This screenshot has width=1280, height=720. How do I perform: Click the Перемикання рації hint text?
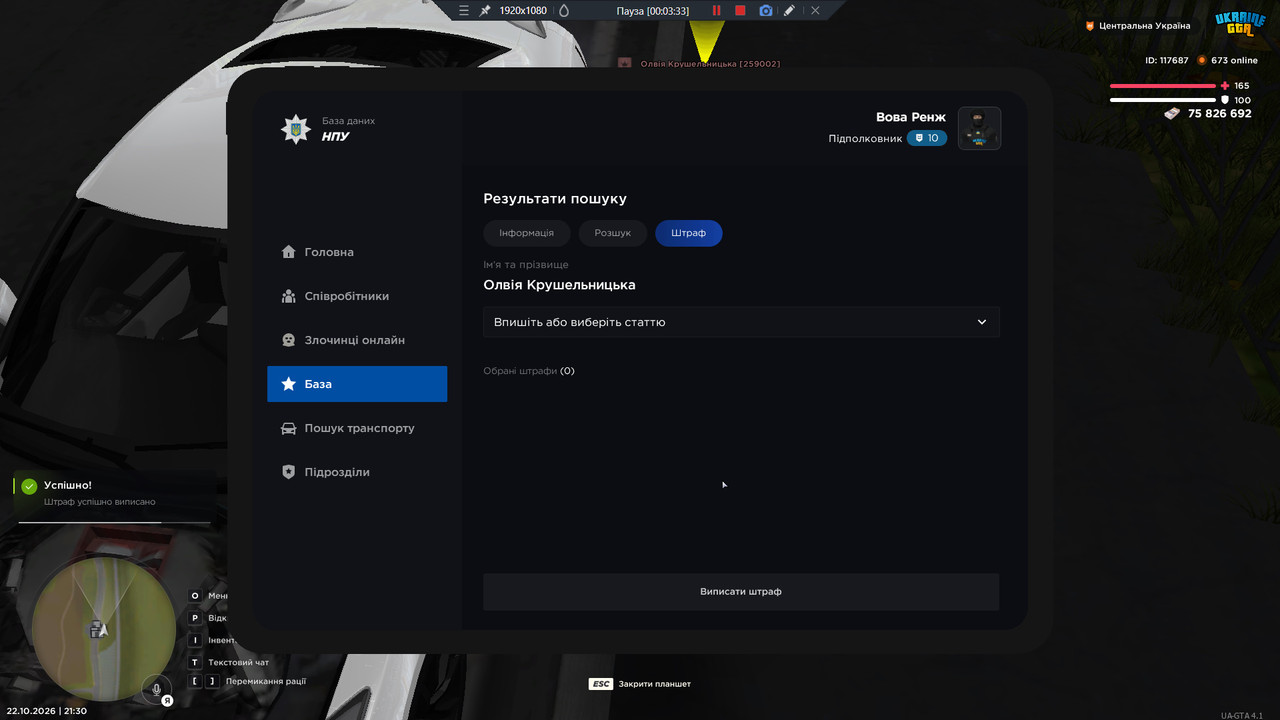coord(266,681)
